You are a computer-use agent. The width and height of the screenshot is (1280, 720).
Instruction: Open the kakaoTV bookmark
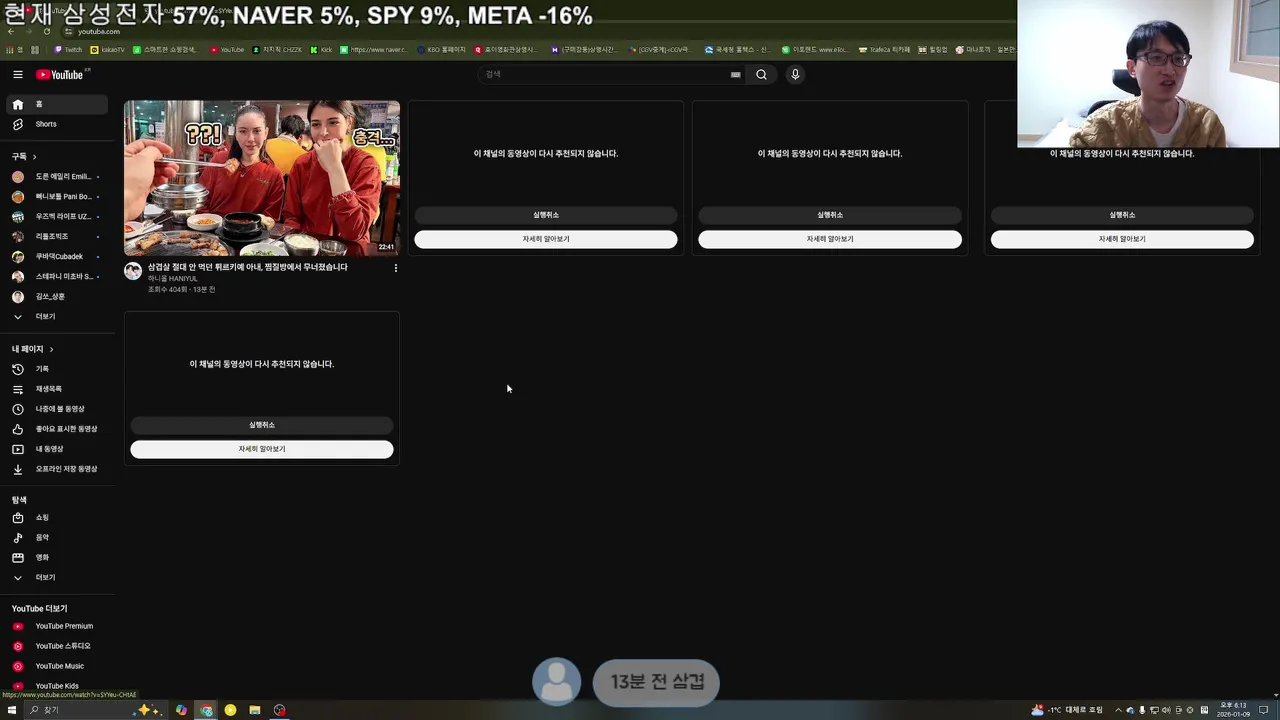[x=108, y=49]
